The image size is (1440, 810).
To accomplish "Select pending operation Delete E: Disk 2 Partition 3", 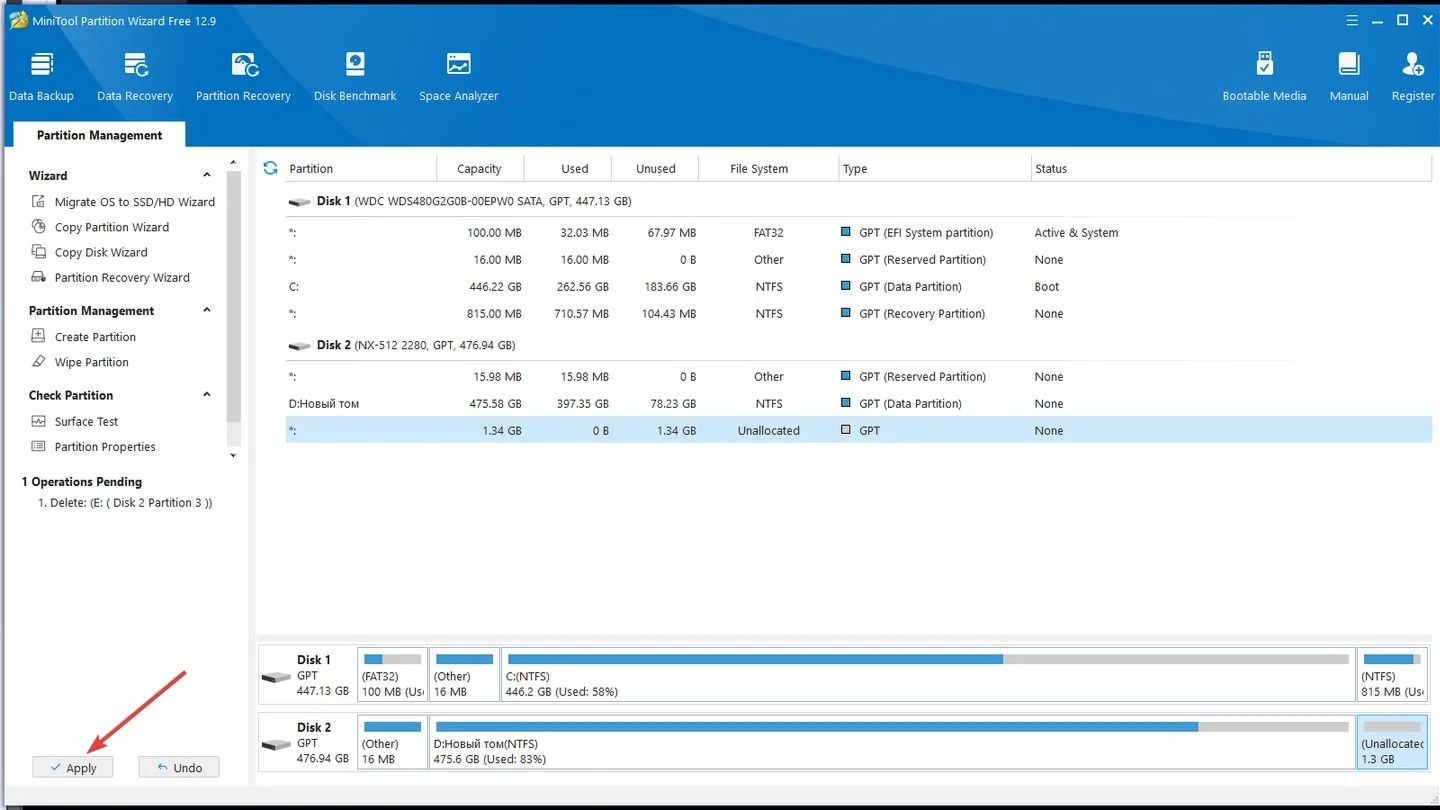I will pyautogui.click(x=125, y=503).
